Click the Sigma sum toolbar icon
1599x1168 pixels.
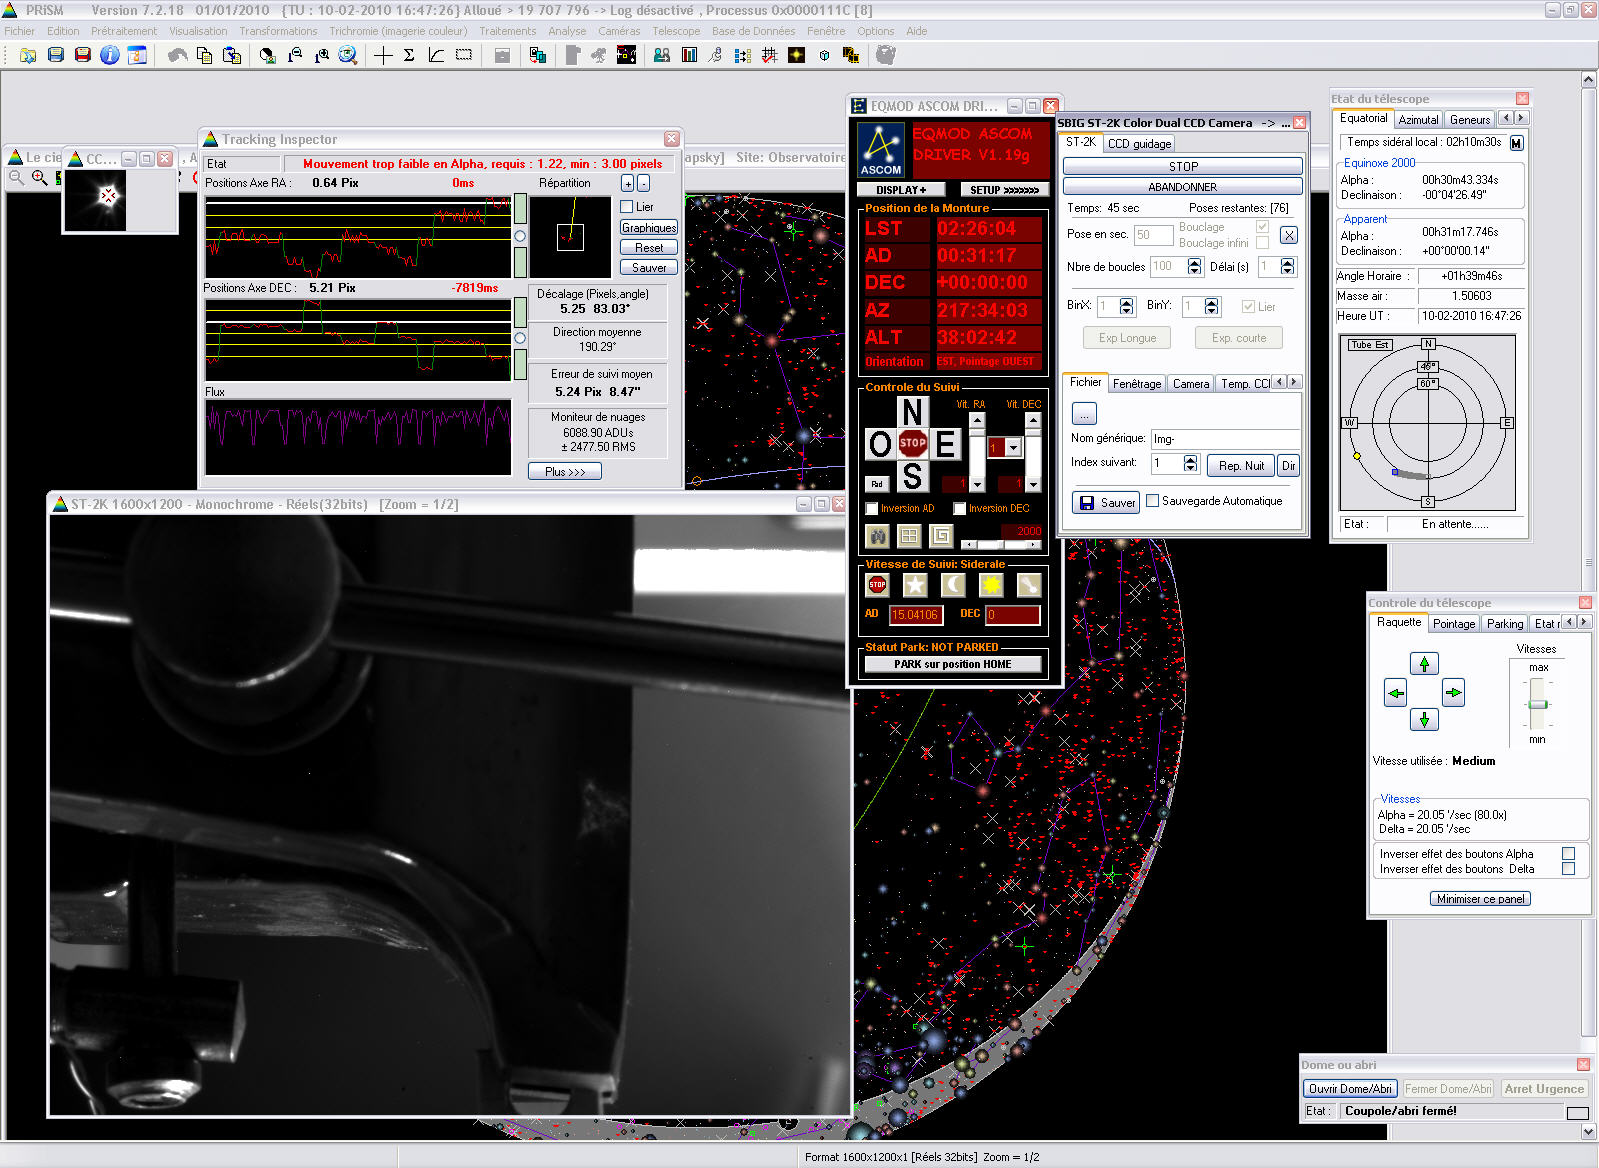click(x=409, y=55)
